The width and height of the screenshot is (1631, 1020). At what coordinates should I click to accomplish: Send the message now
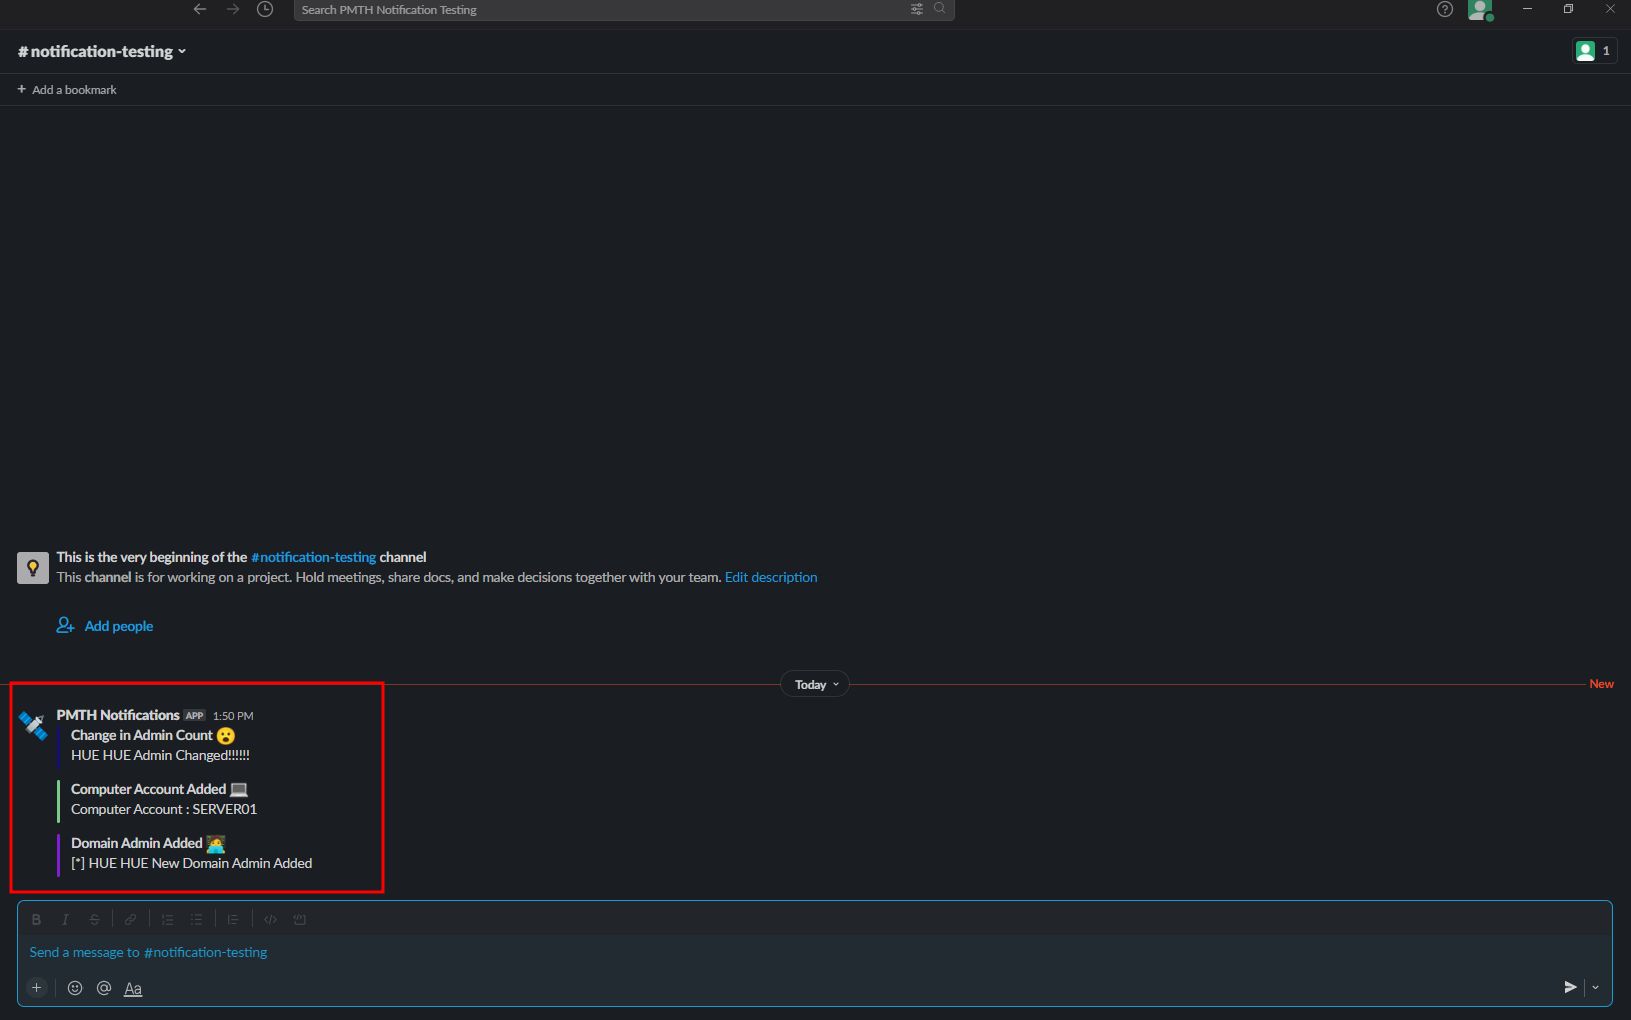(1570, 987)
